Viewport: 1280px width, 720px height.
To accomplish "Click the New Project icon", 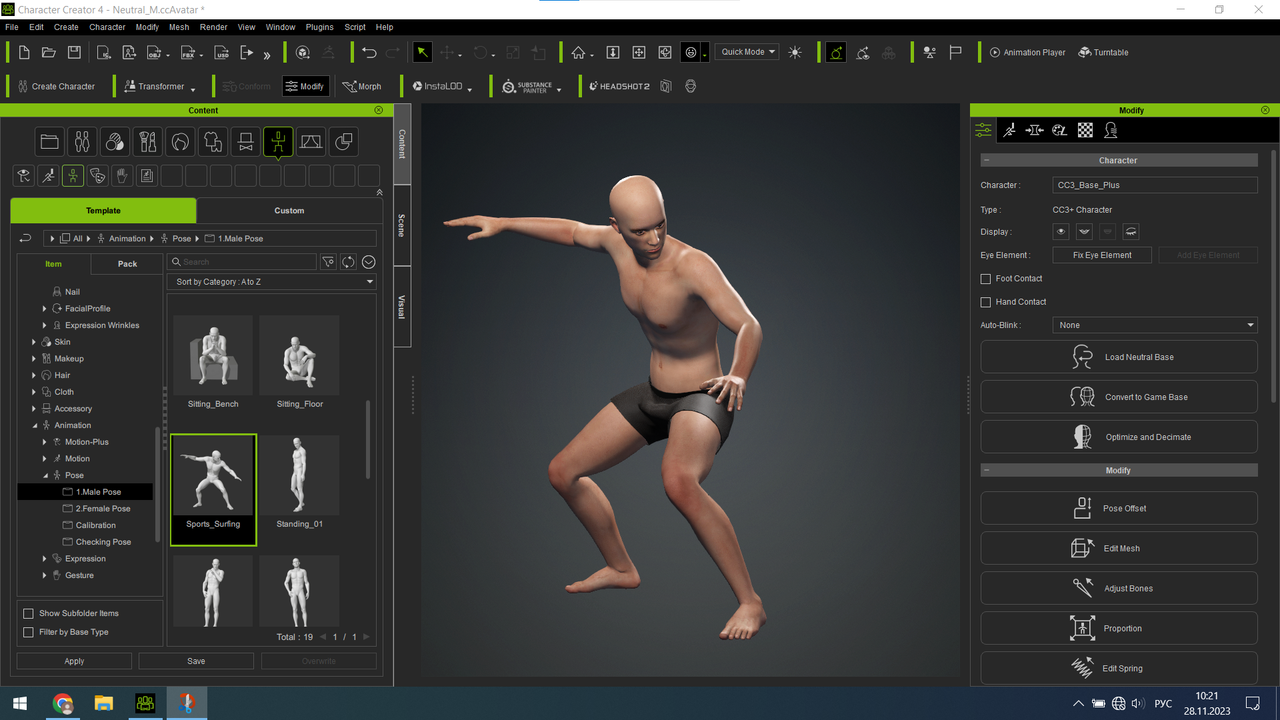I will tap(24, 52).
